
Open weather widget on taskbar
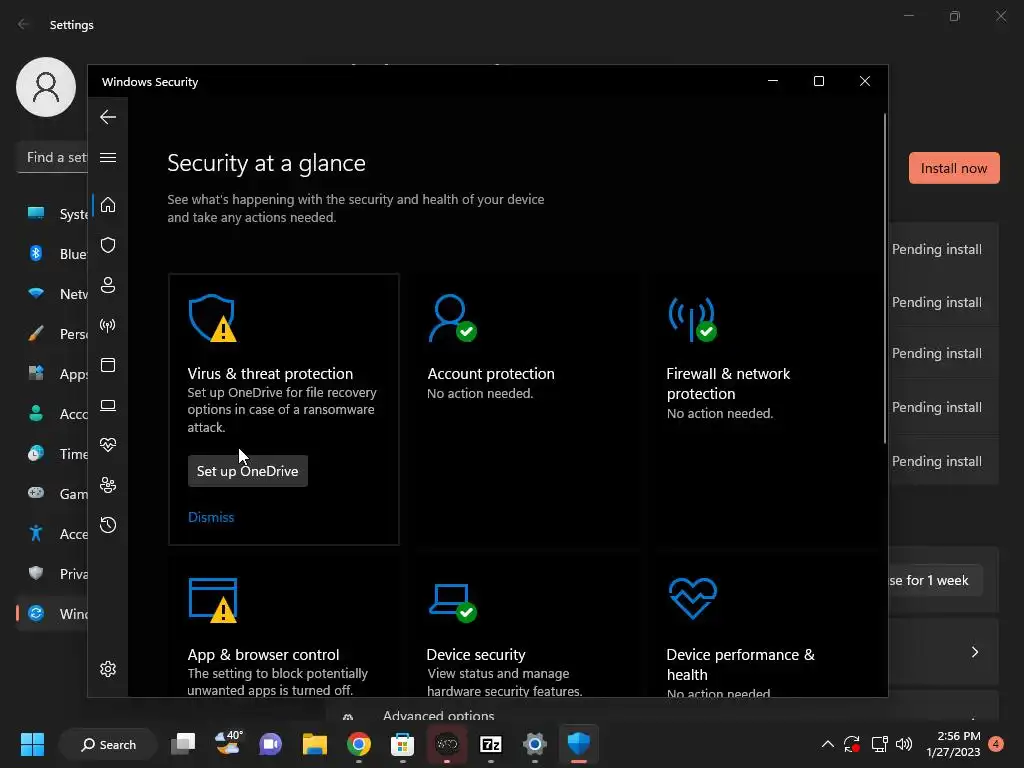(228, 743)
